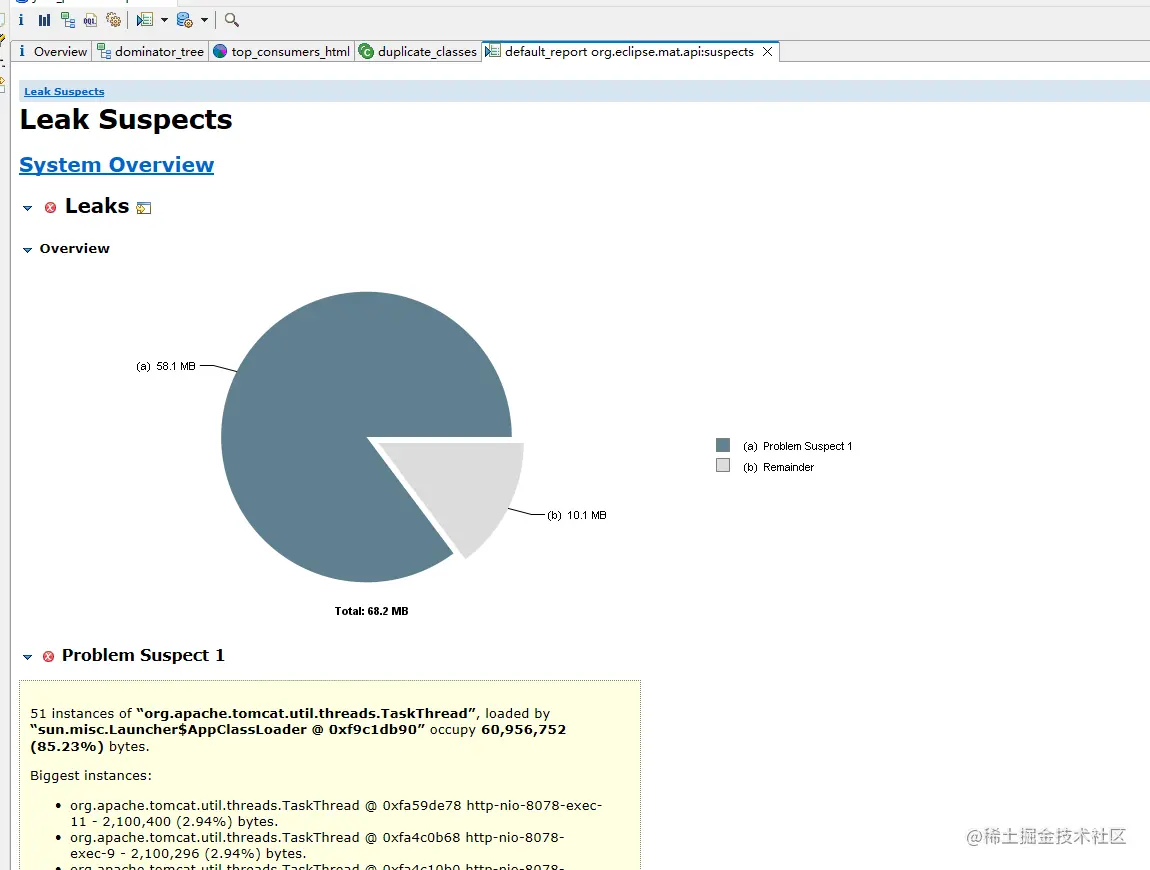Click the Remainder legend color swatch
This screenshot has width=1150, height=870.
tap(723, 466)
